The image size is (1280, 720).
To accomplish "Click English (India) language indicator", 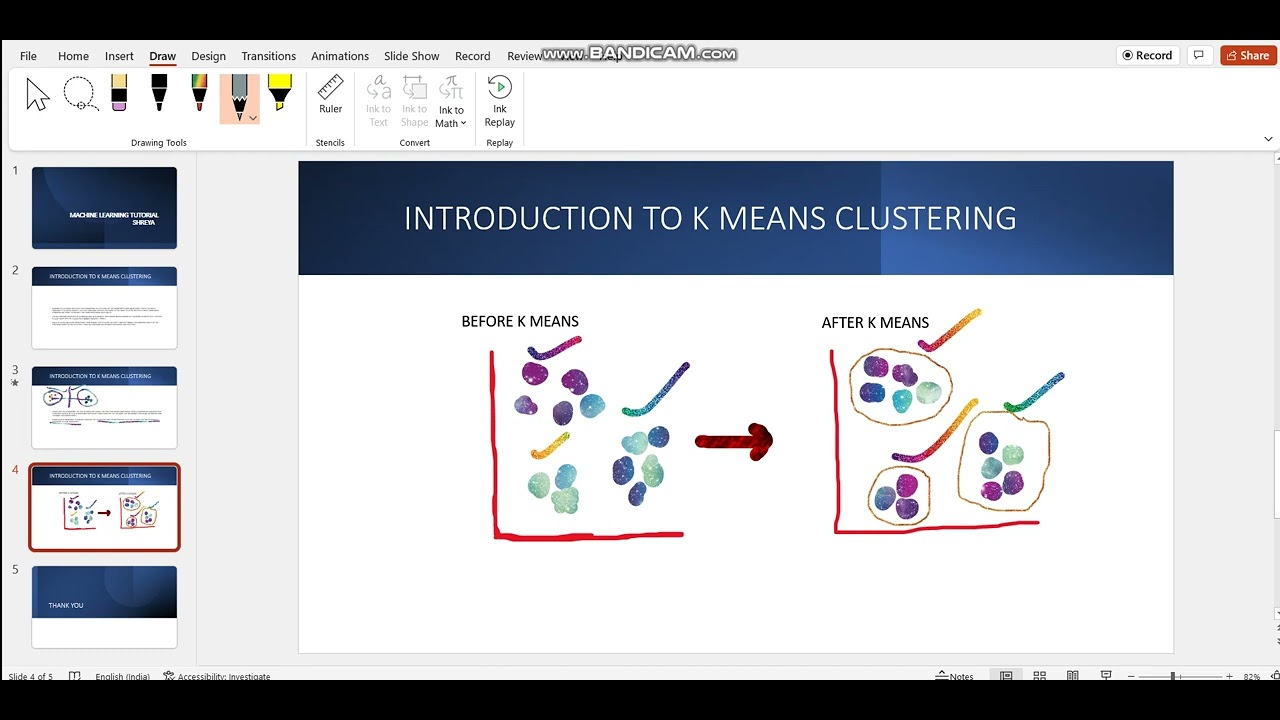I will tap(123, 676).
